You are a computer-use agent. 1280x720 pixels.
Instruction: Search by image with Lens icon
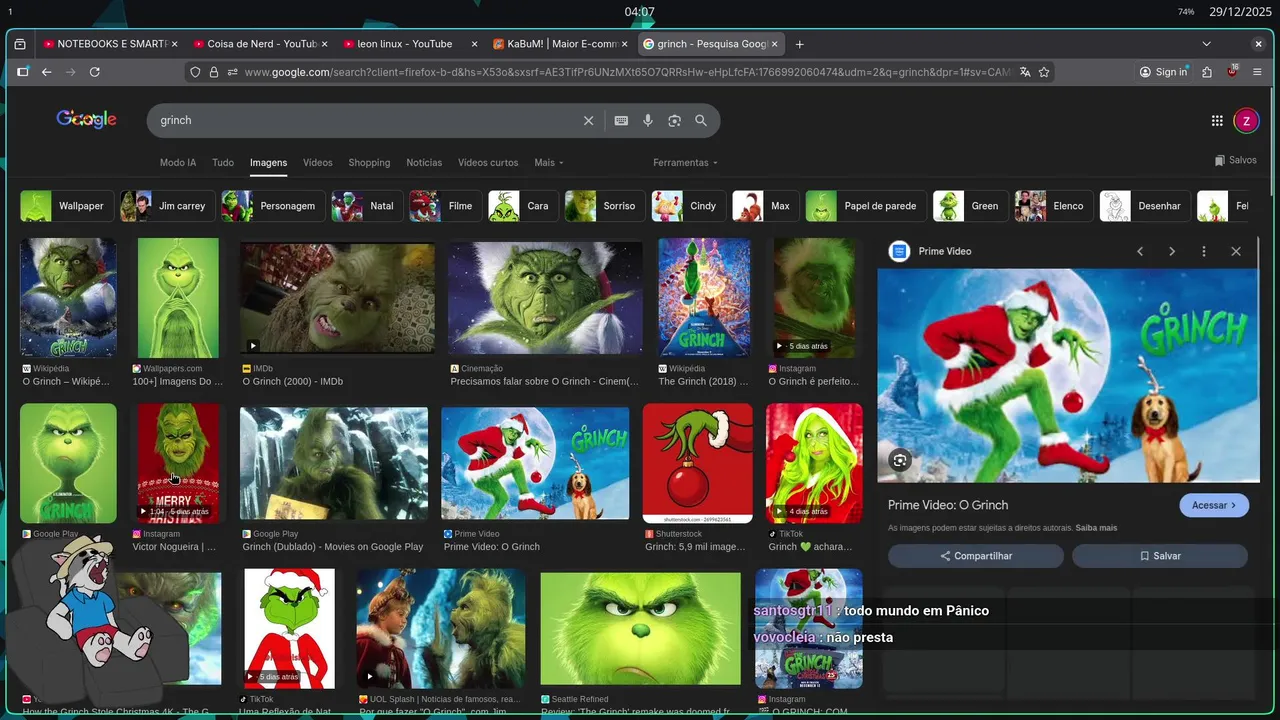pos(674,120)
